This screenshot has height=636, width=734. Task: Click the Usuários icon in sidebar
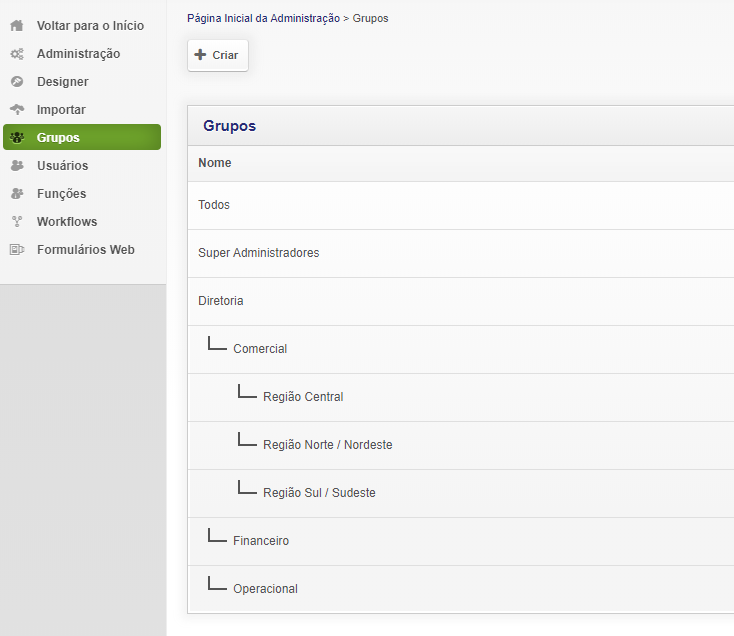pyautogui.click(x=17, y=166)
